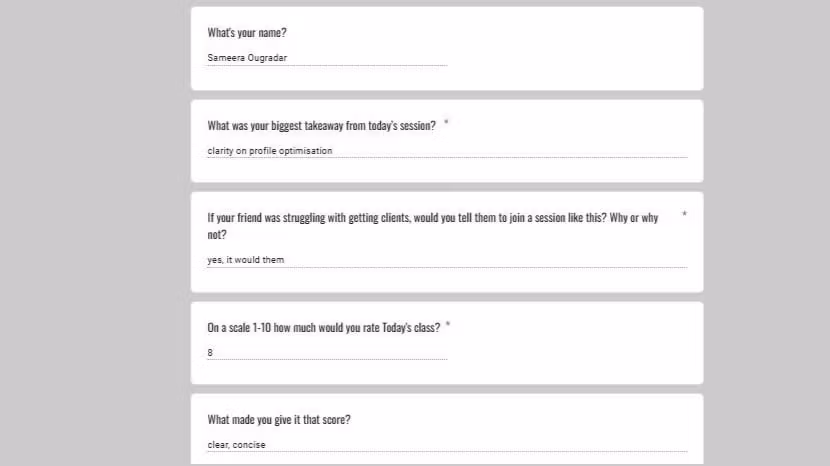Focus the 'clear, concise' answer field
This screenshot has width=830, height=466.
[x=447, y=445]
